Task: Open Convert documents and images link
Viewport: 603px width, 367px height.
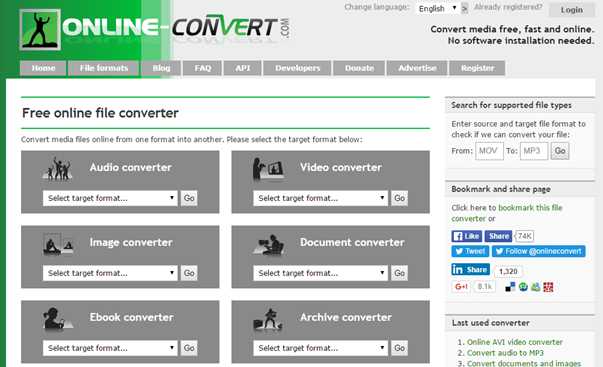Action: coord(524,363)
